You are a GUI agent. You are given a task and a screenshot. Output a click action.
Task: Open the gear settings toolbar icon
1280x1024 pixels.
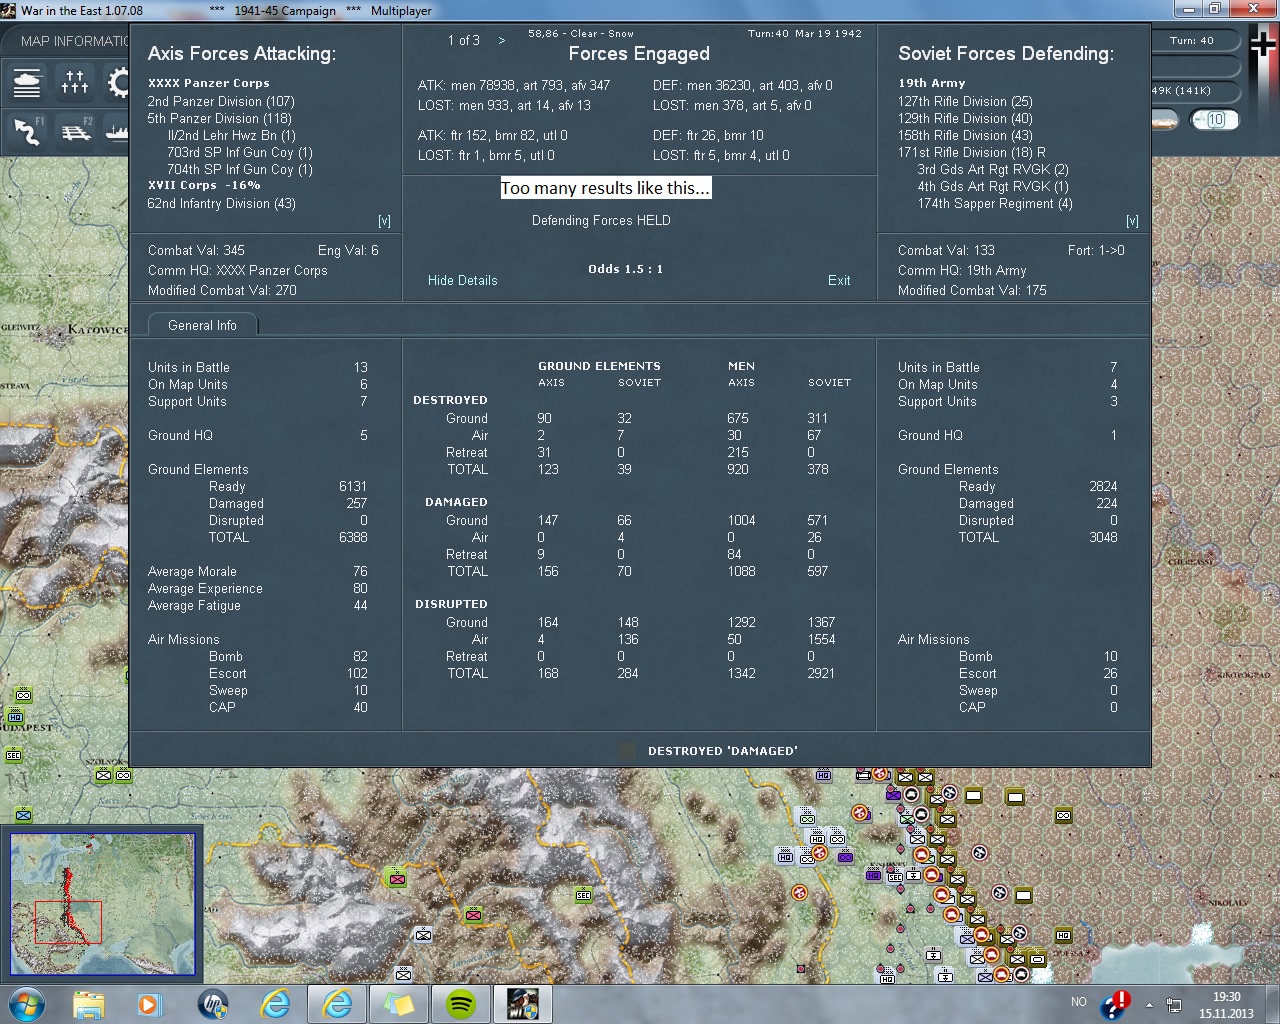point(117,82)
